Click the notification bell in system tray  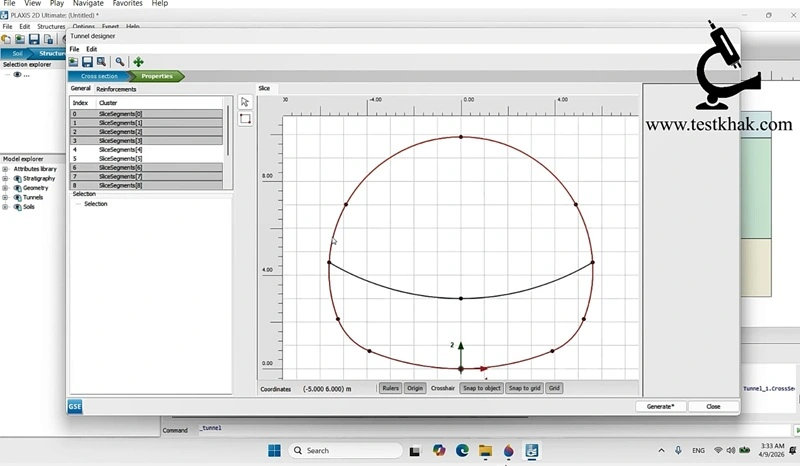(793, 450)
